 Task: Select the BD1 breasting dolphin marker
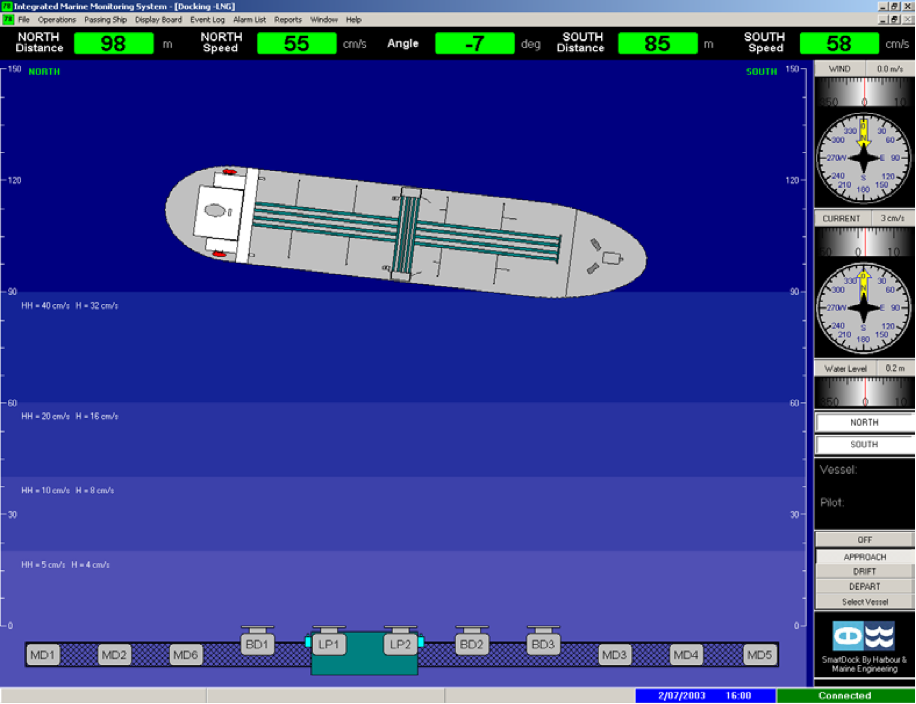pos(257,645)
